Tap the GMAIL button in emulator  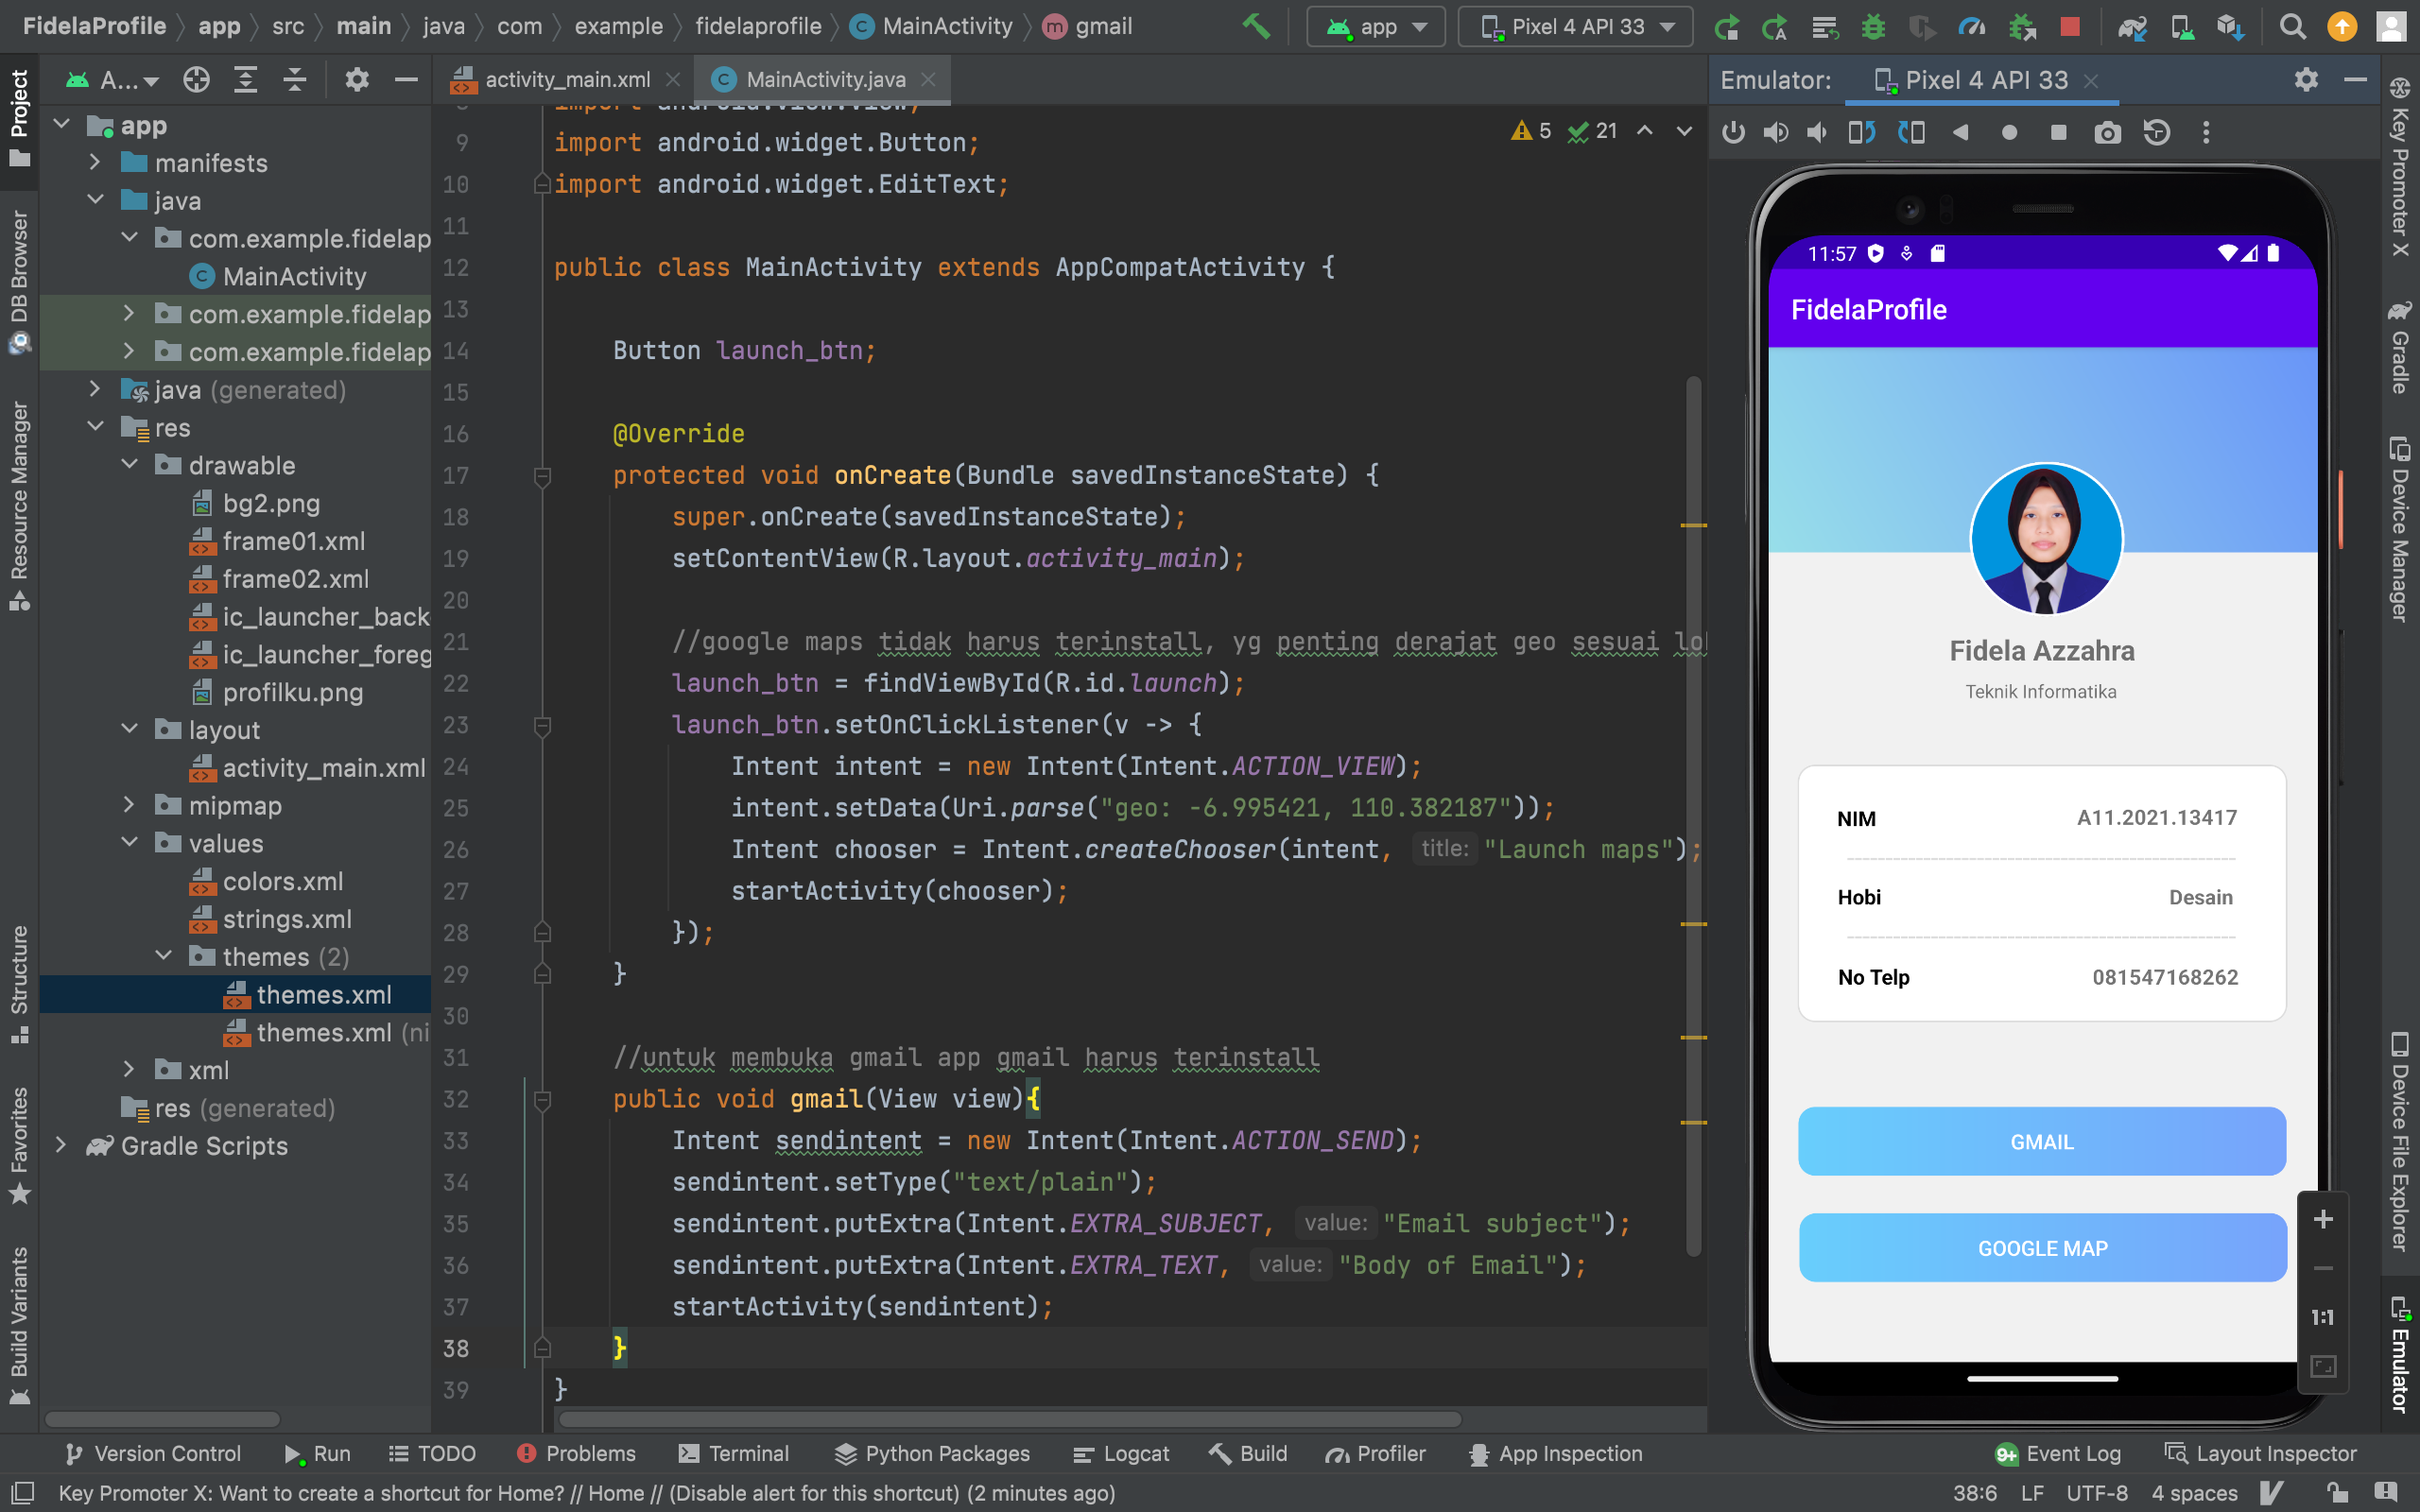tap(2041, 1141)
